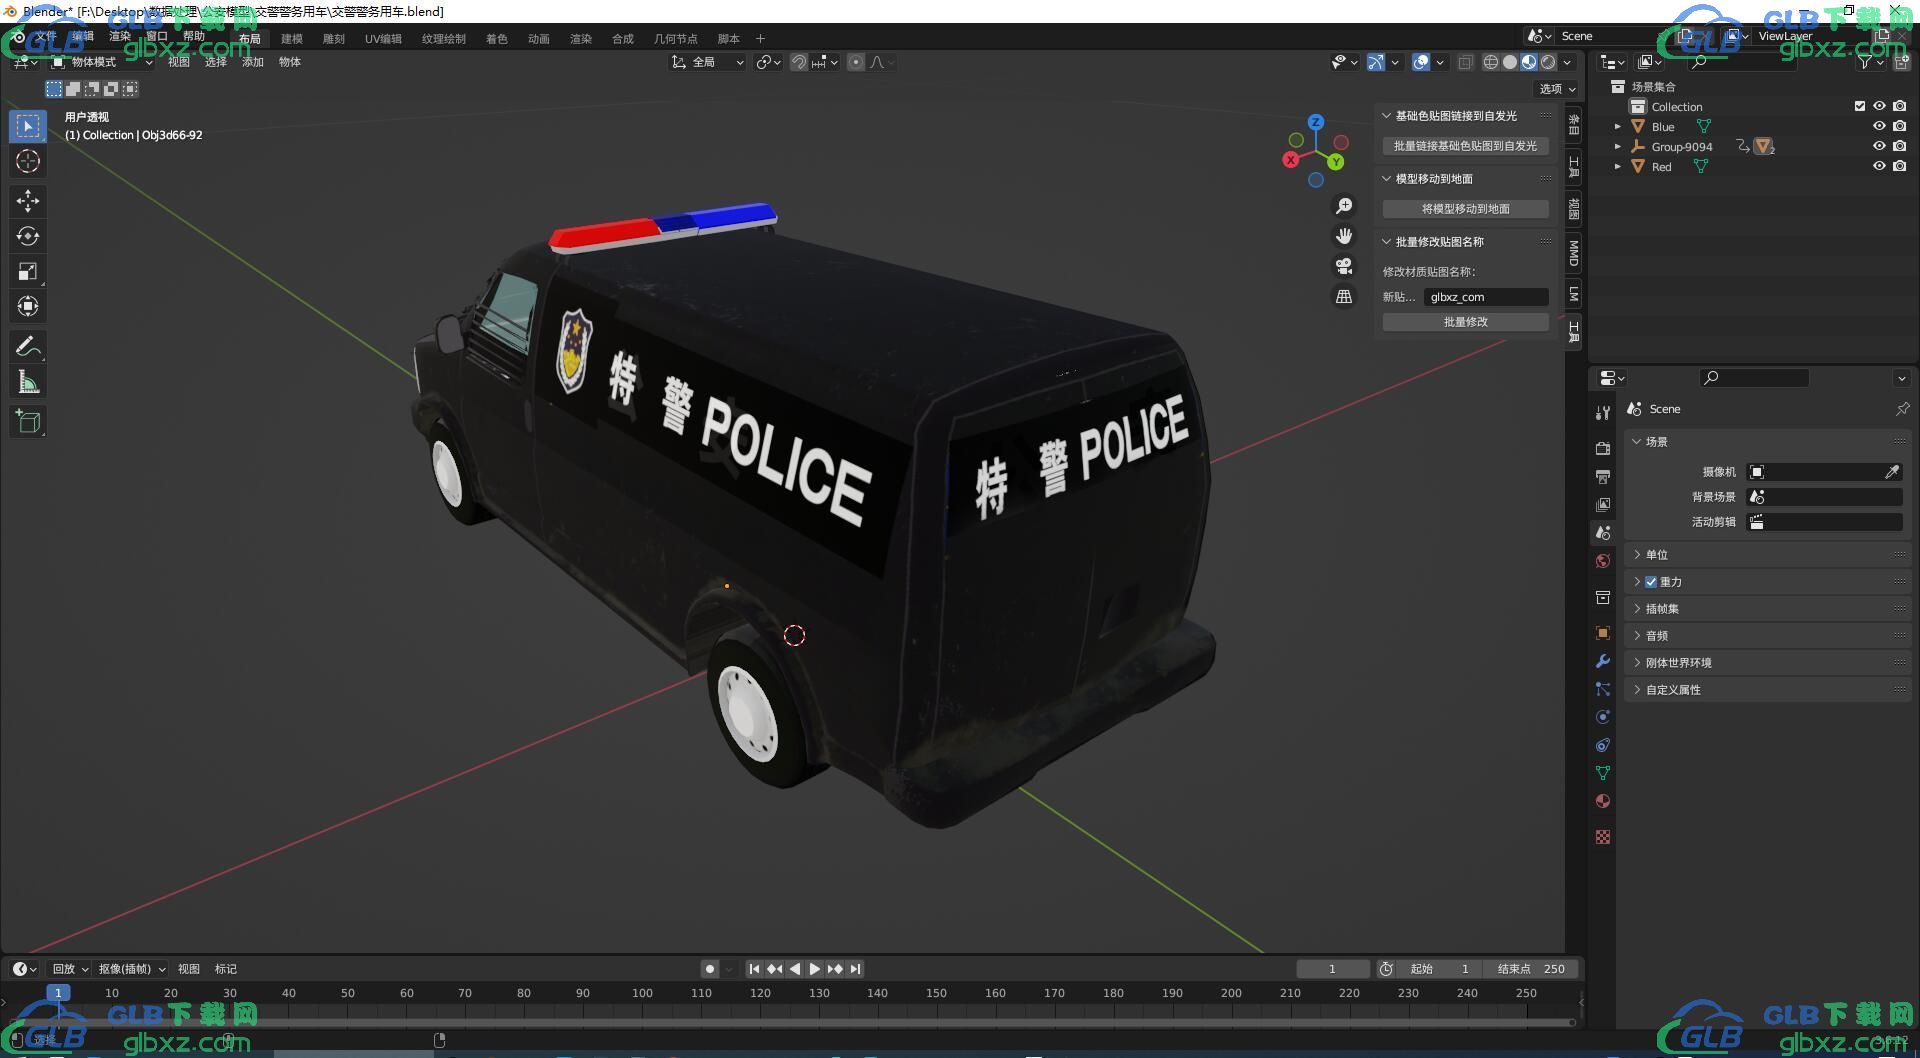Switch to the 着色 workspace tab
1920x1058 pixels.
[497, 39]
